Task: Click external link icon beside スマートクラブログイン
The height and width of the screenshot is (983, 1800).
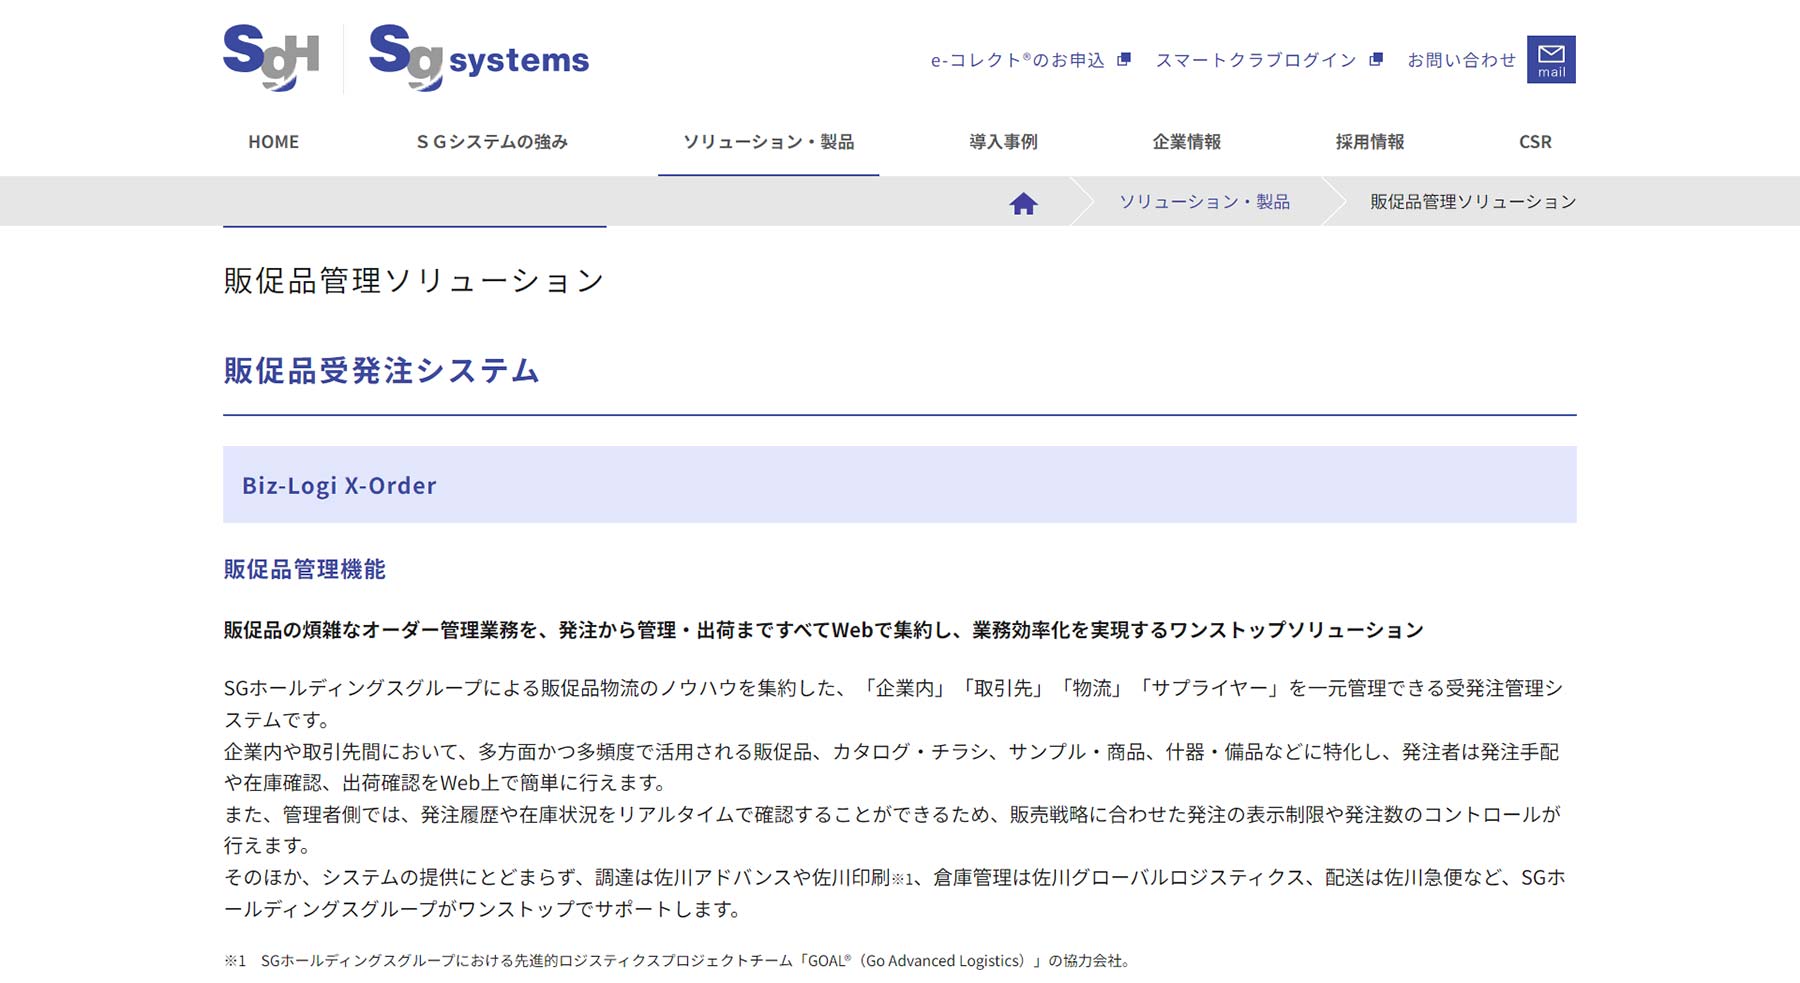Action: (x=1376, y=60)
